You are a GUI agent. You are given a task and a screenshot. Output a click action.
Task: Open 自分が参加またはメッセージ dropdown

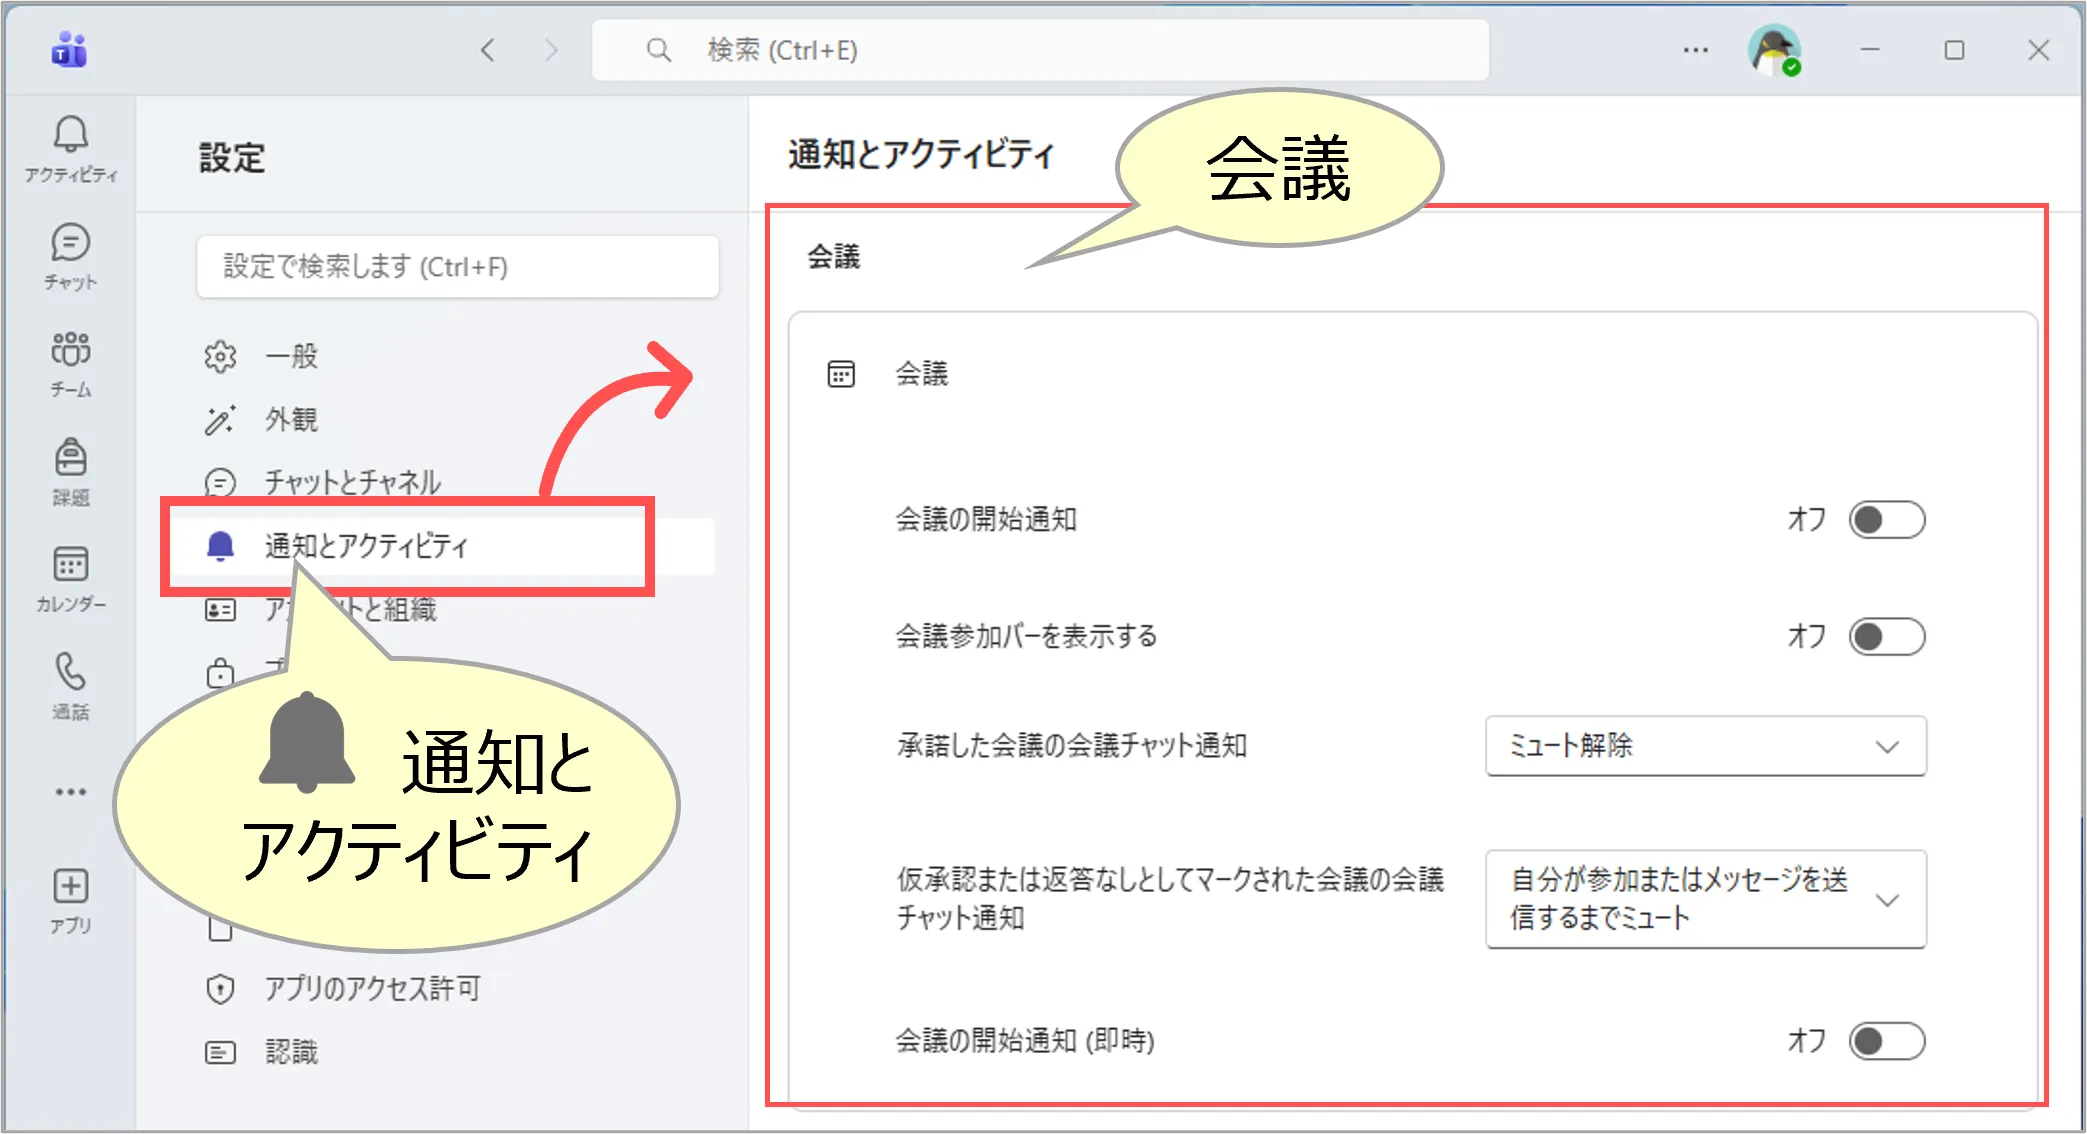point(1705,899)
